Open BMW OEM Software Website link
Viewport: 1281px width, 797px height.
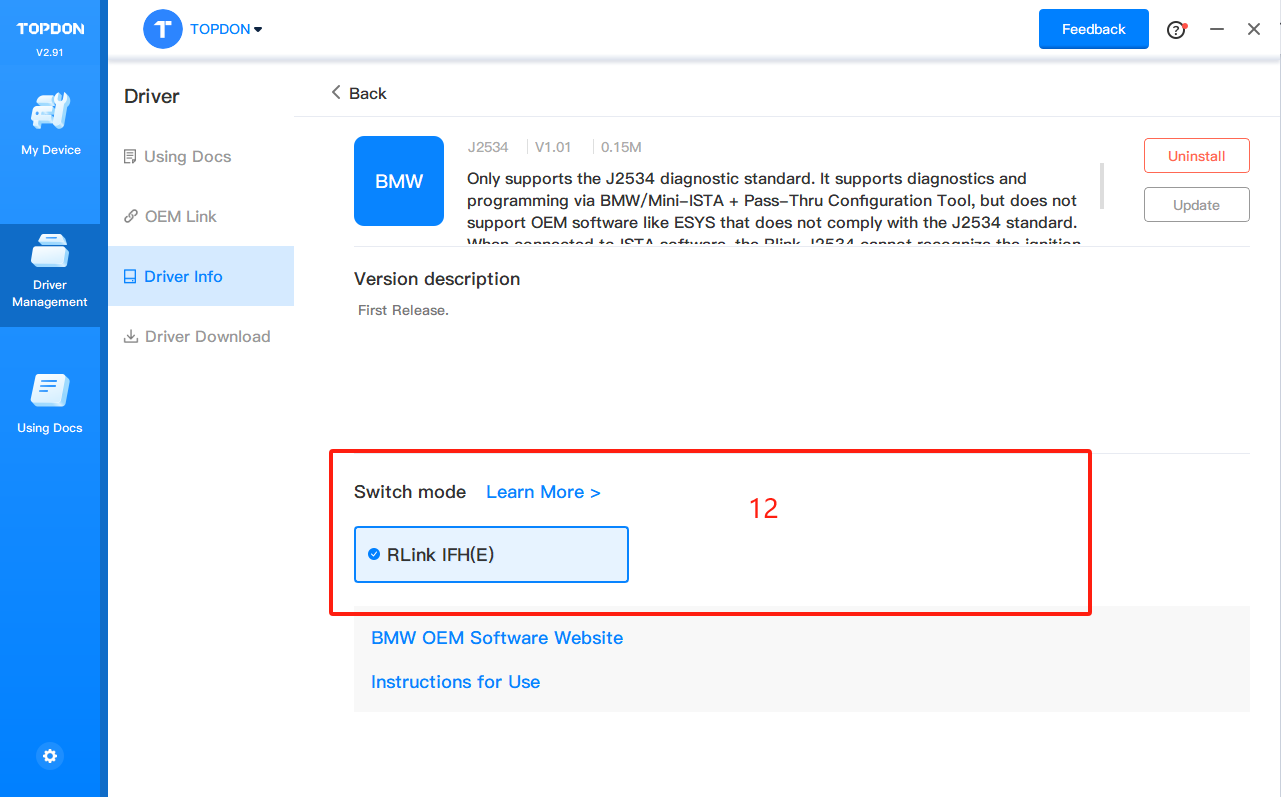click(x=497, y=638)
